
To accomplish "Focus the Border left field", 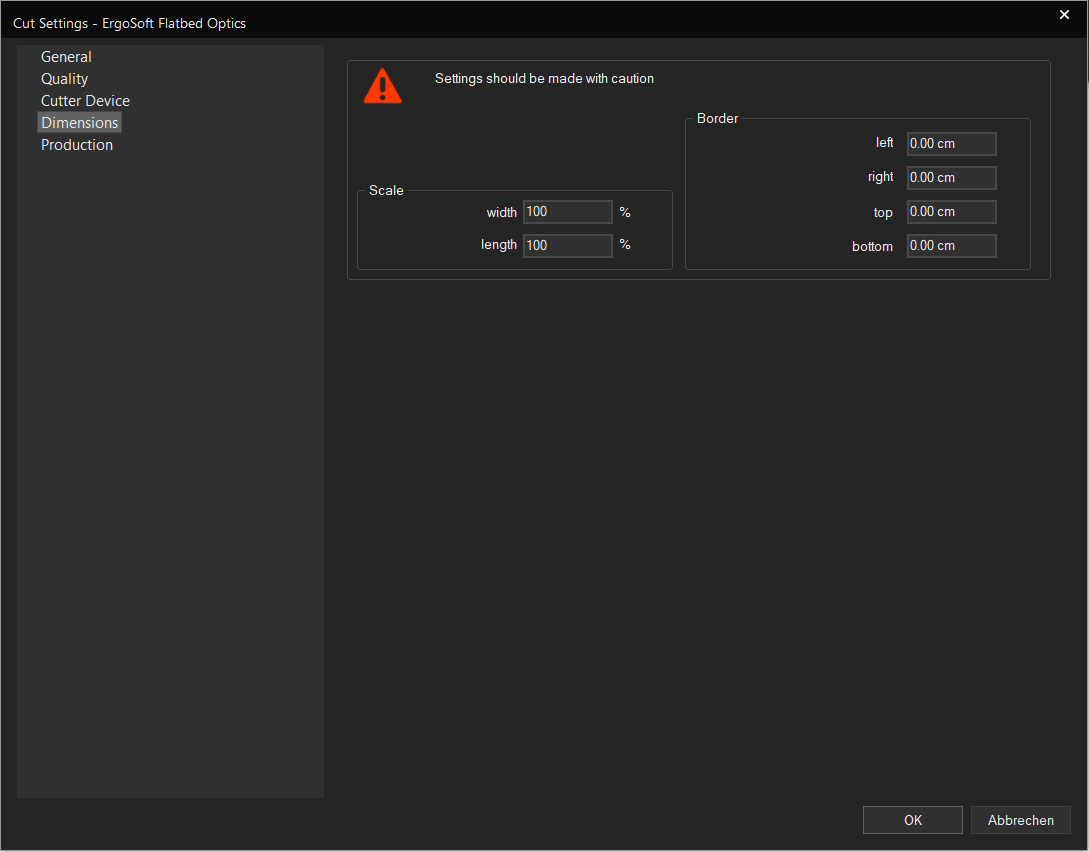I will [x=951, y=144].
